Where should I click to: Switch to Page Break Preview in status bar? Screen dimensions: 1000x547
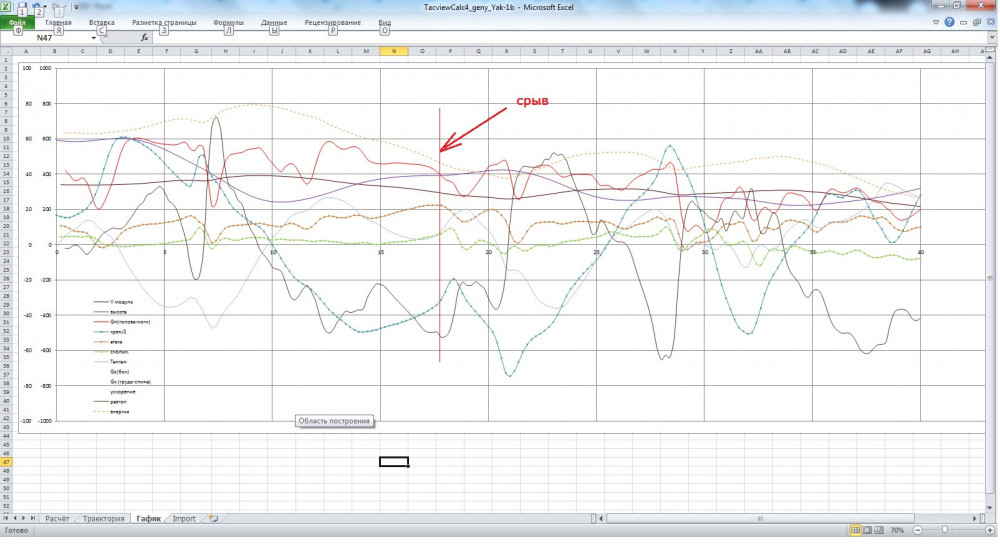click(x=879, y=530)
